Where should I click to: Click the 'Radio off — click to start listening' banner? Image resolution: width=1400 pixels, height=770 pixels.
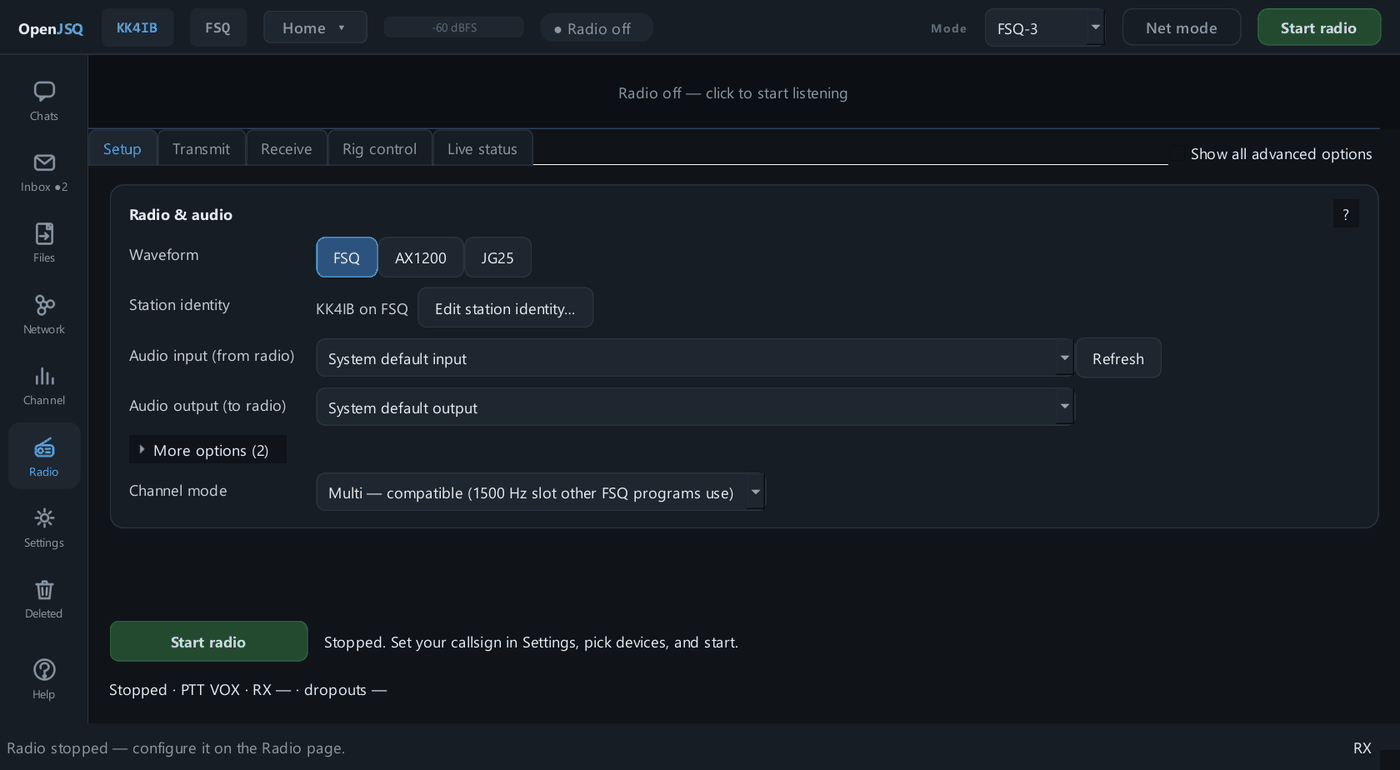pos(733,93)
